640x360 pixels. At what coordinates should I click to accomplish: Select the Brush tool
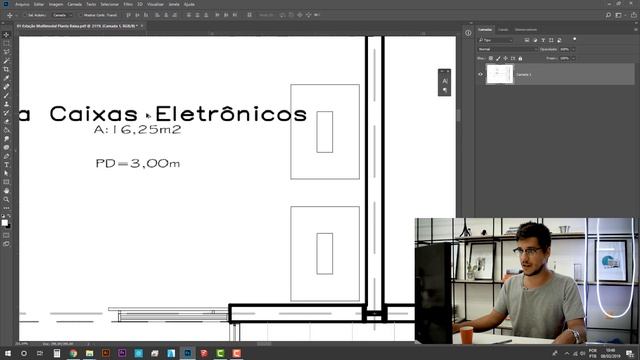point(6,96)
